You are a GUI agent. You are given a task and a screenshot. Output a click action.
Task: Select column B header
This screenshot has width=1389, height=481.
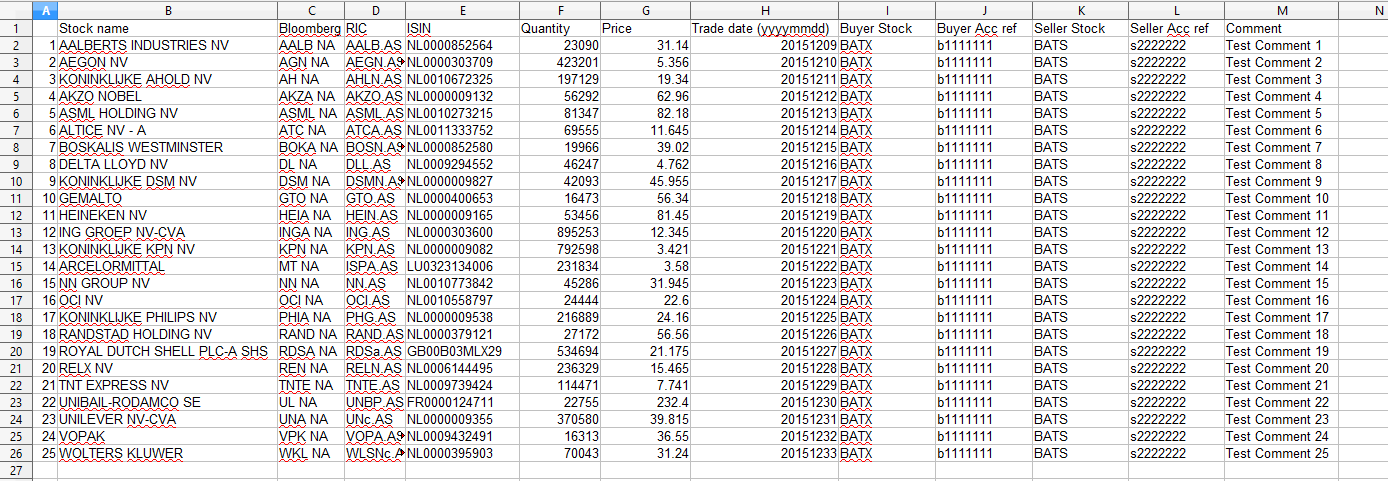coord(167,10)
